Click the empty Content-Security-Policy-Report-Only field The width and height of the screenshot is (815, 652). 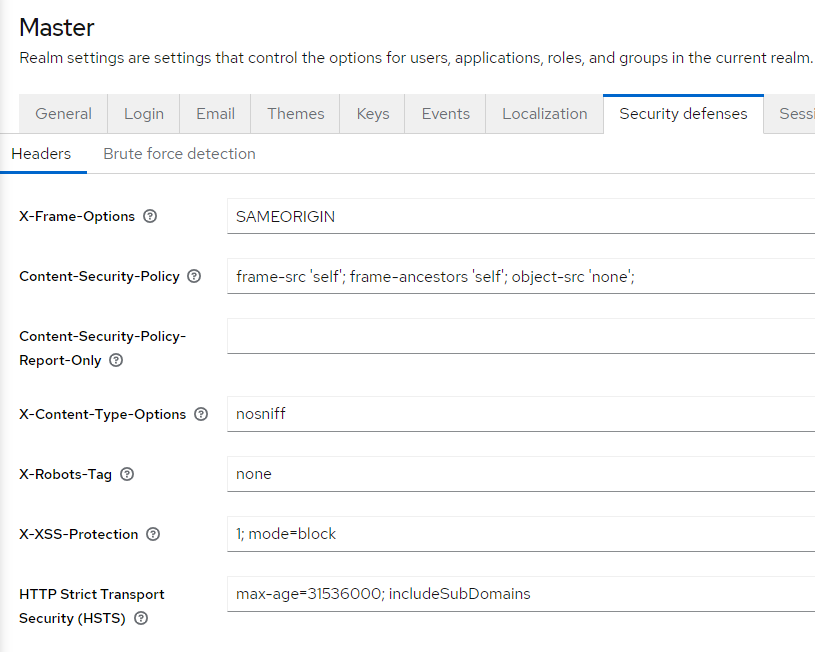pos(520,336)
